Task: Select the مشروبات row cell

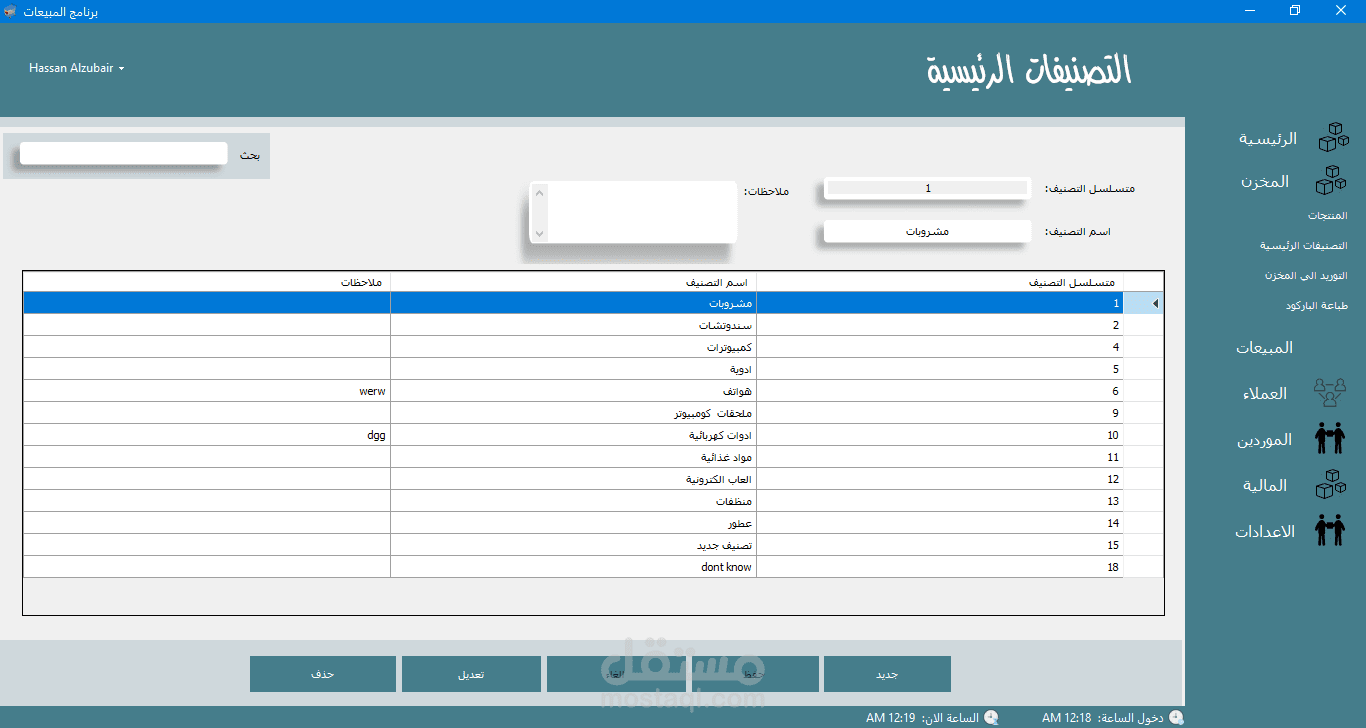Action: pyautogui.click(x=574, y=303)
